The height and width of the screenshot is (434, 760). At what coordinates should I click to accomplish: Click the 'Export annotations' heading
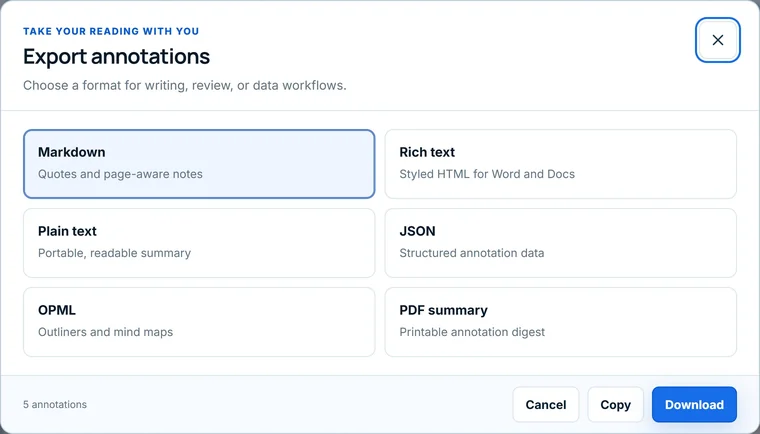click(116, 57)
